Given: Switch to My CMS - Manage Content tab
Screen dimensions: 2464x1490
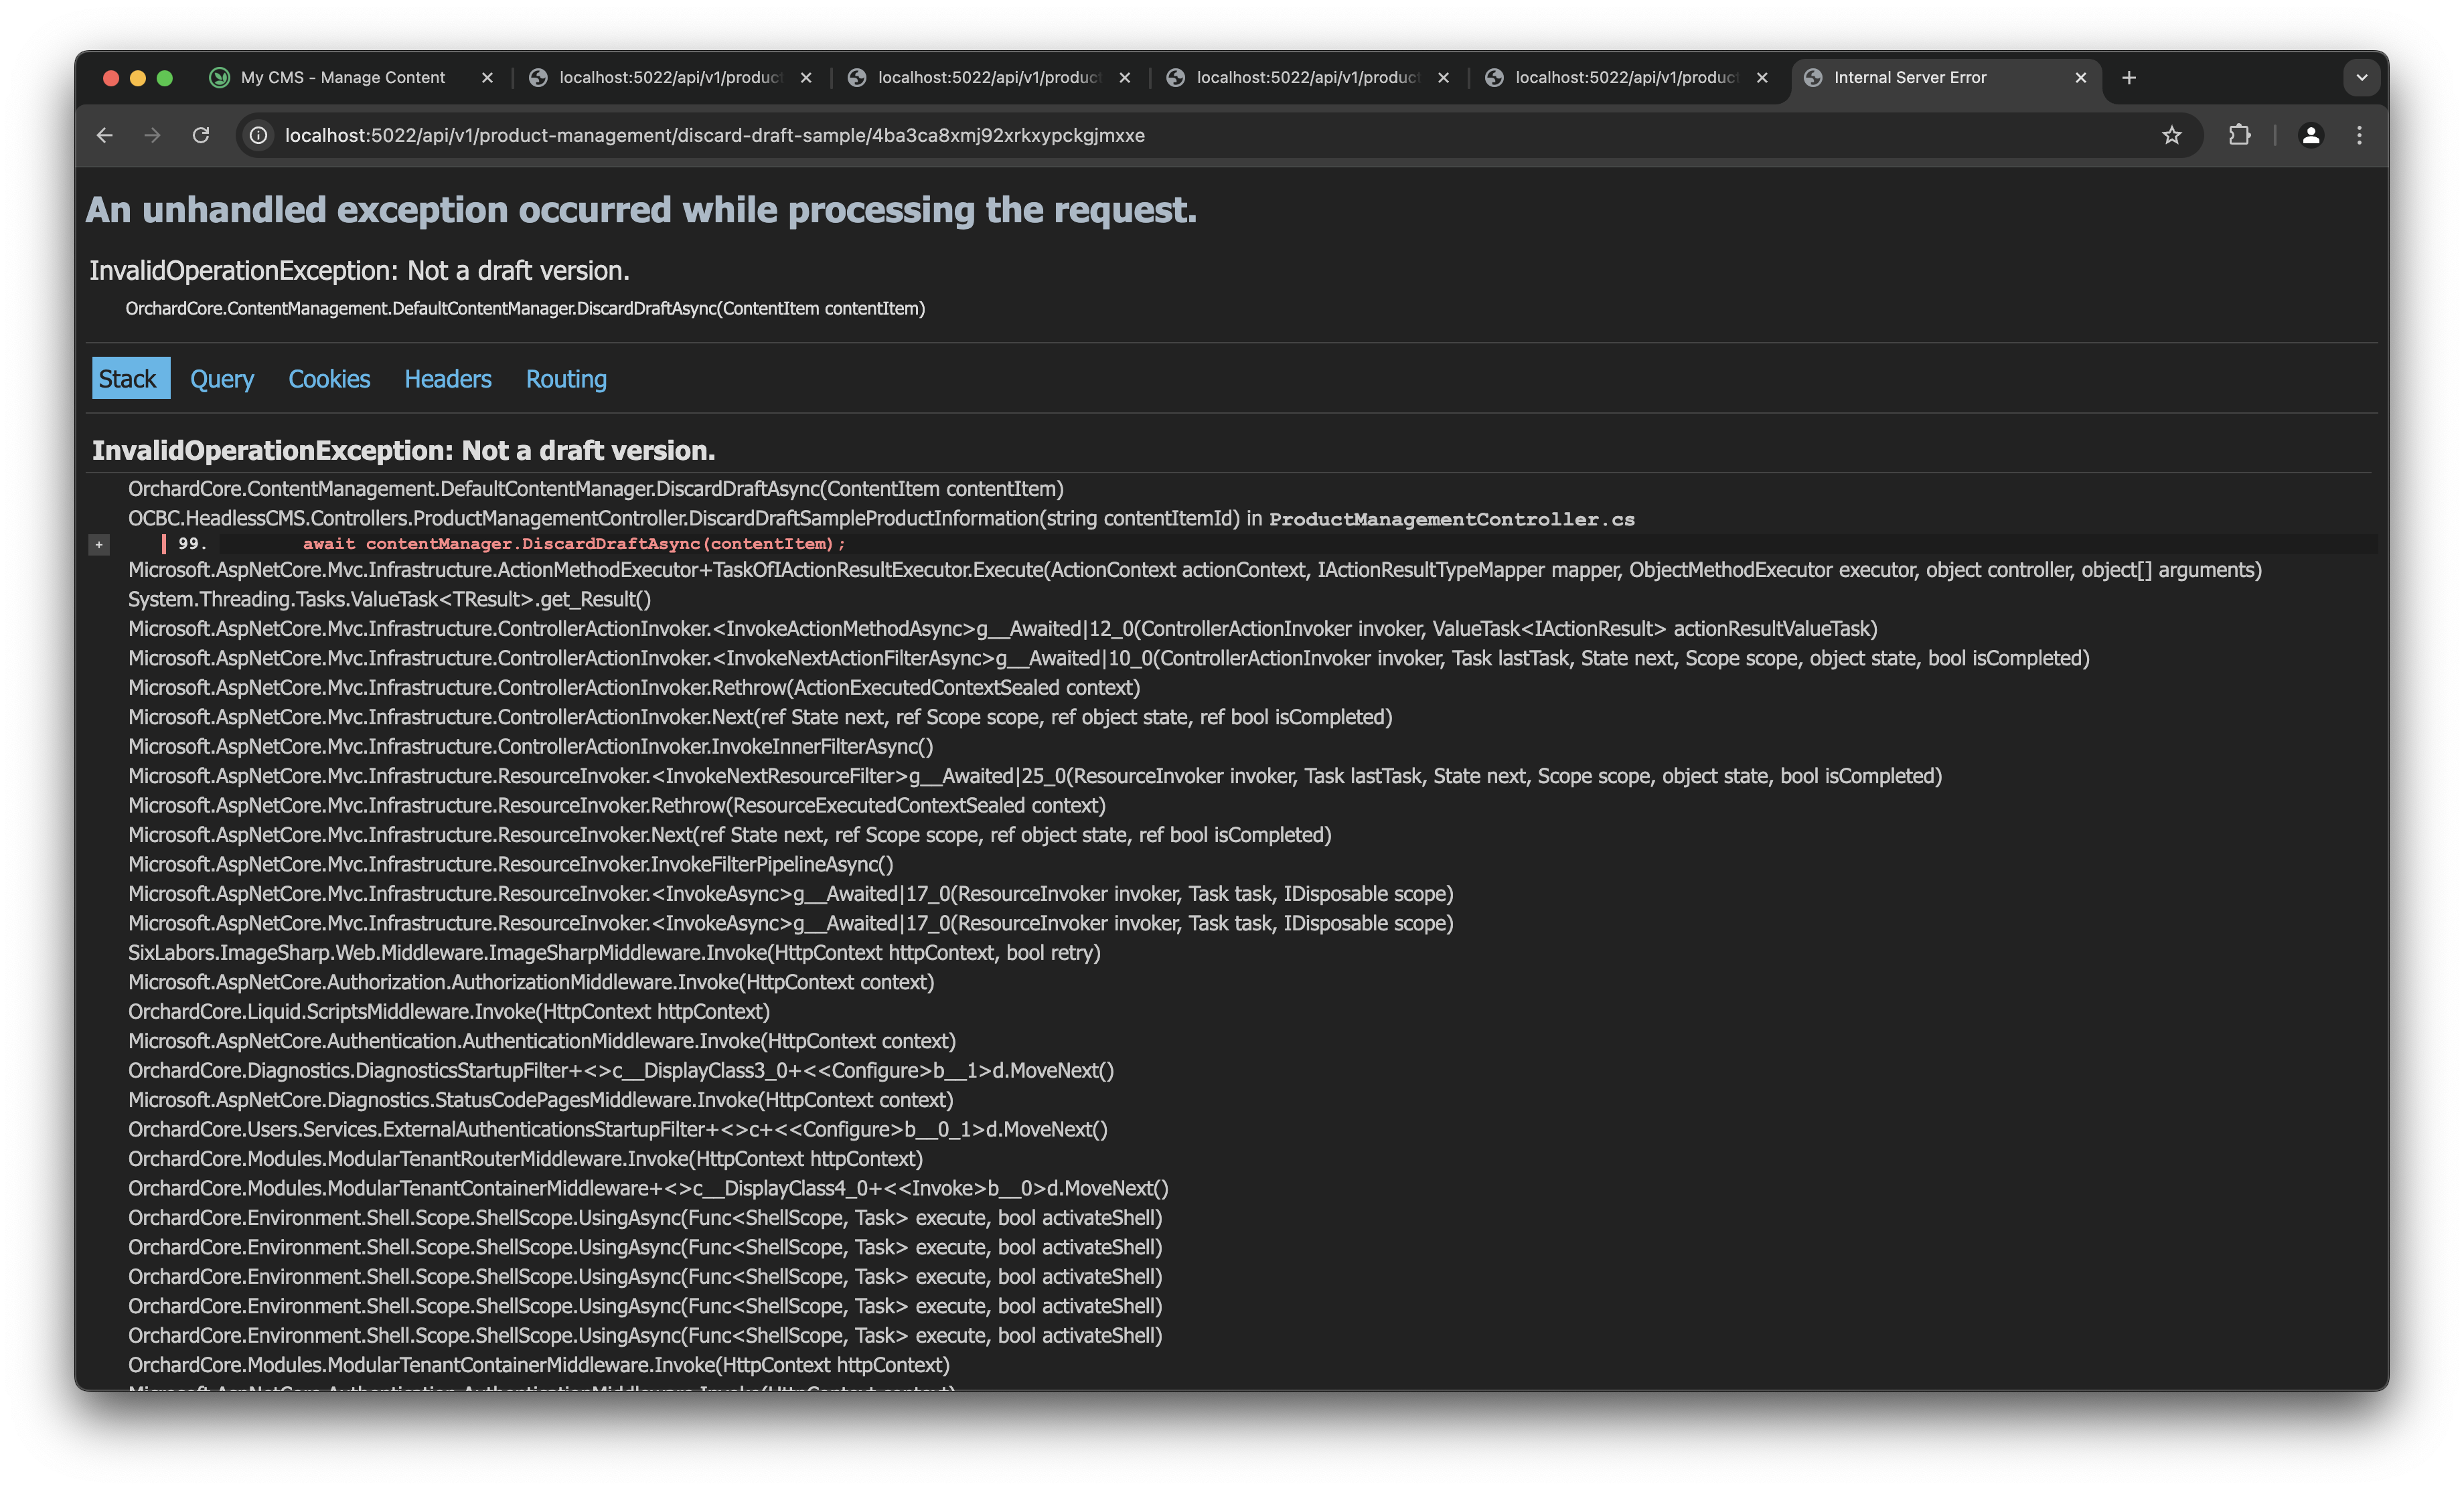Looking at the screenshot, I should click(x=342, y=78).
